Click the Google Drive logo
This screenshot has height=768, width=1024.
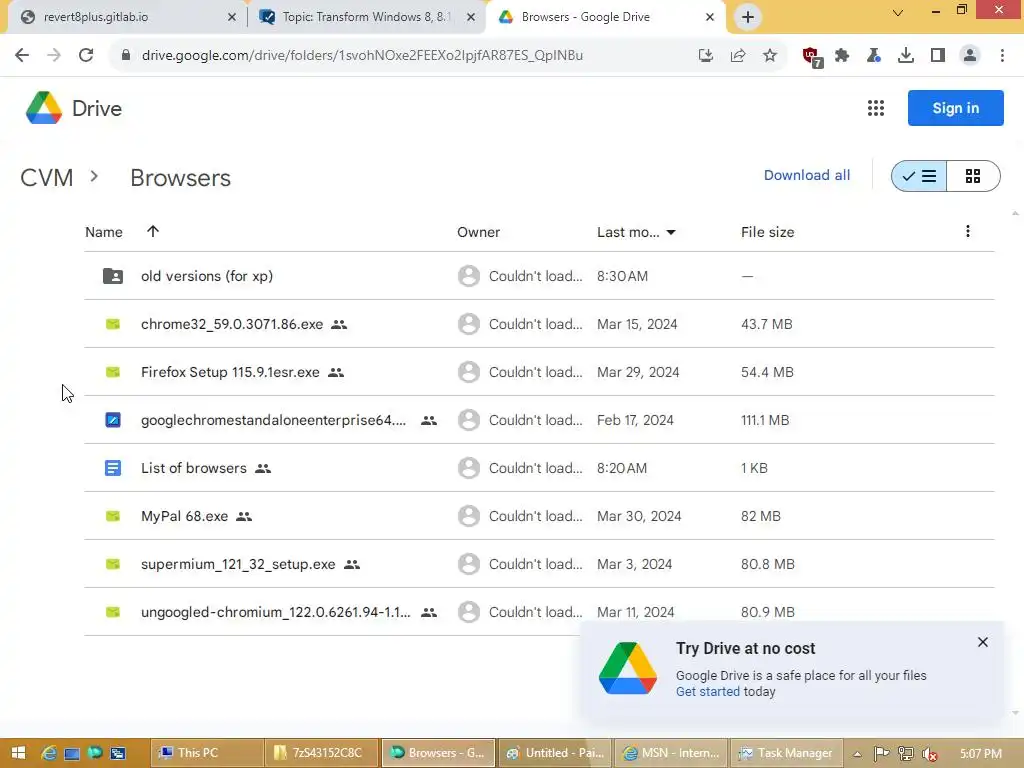click(44, 108)
